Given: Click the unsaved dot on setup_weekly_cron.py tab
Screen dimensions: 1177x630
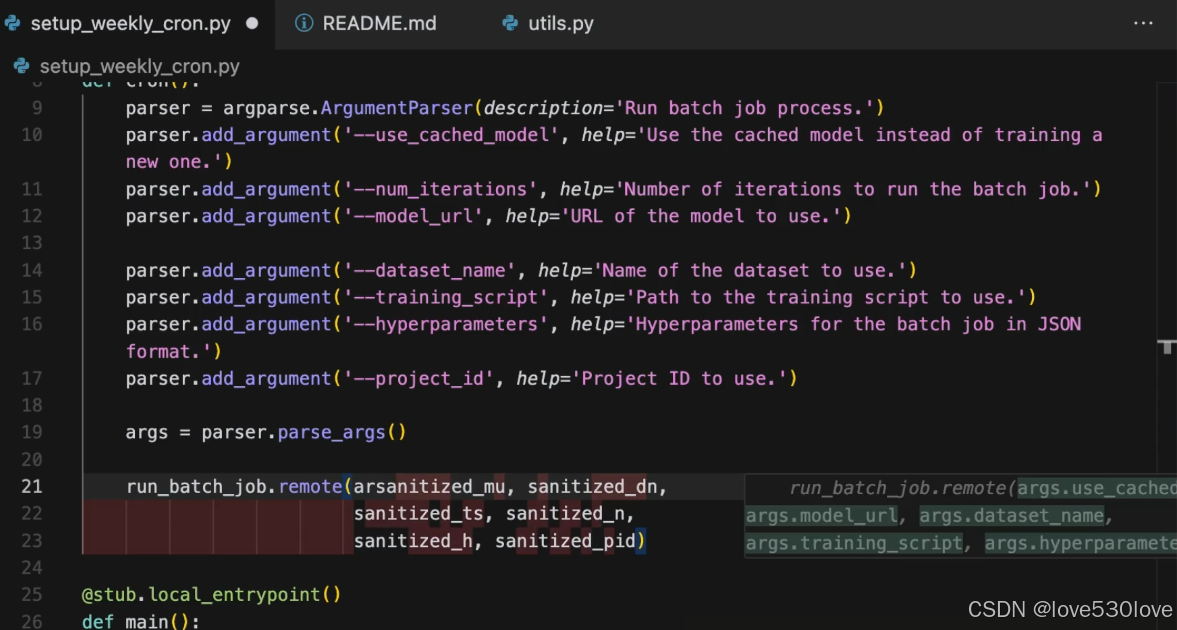Looking at the screenshot, I should coord(252,23).
